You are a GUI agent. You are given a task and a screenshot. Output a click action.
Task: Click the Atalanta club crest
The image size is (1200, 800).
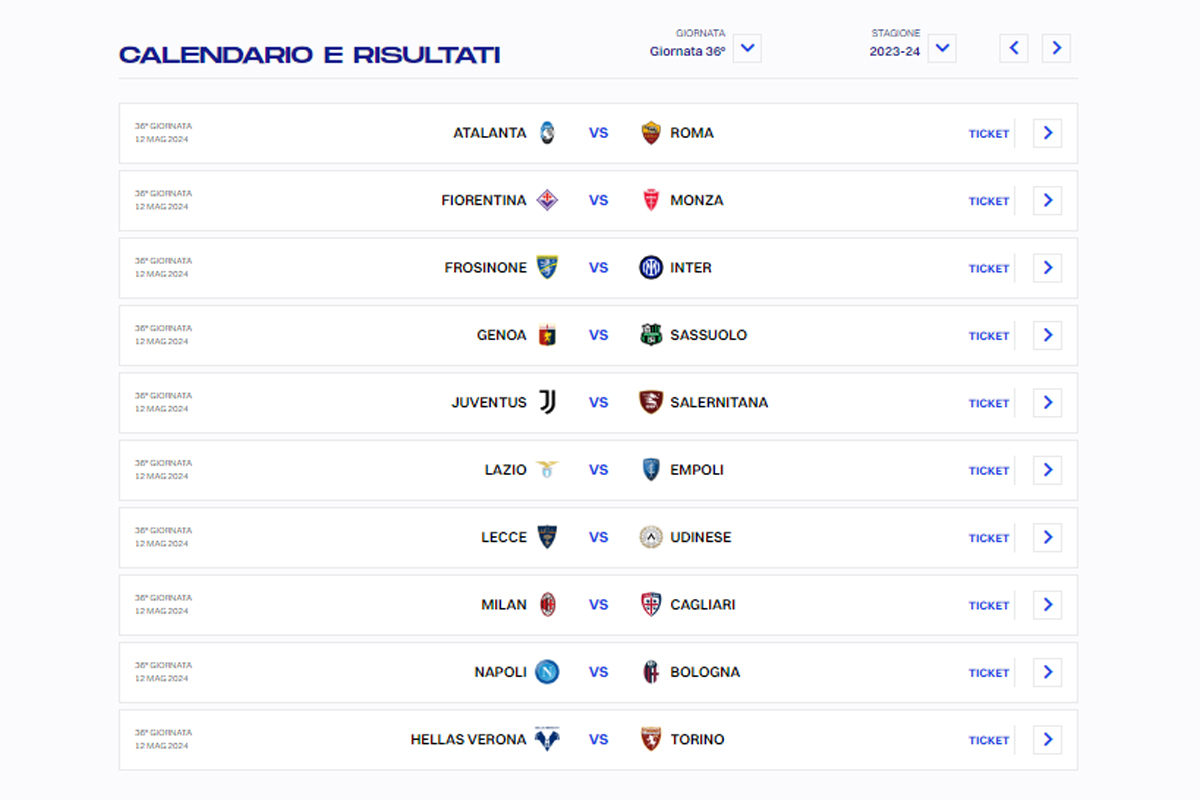[x=547, y=133]
